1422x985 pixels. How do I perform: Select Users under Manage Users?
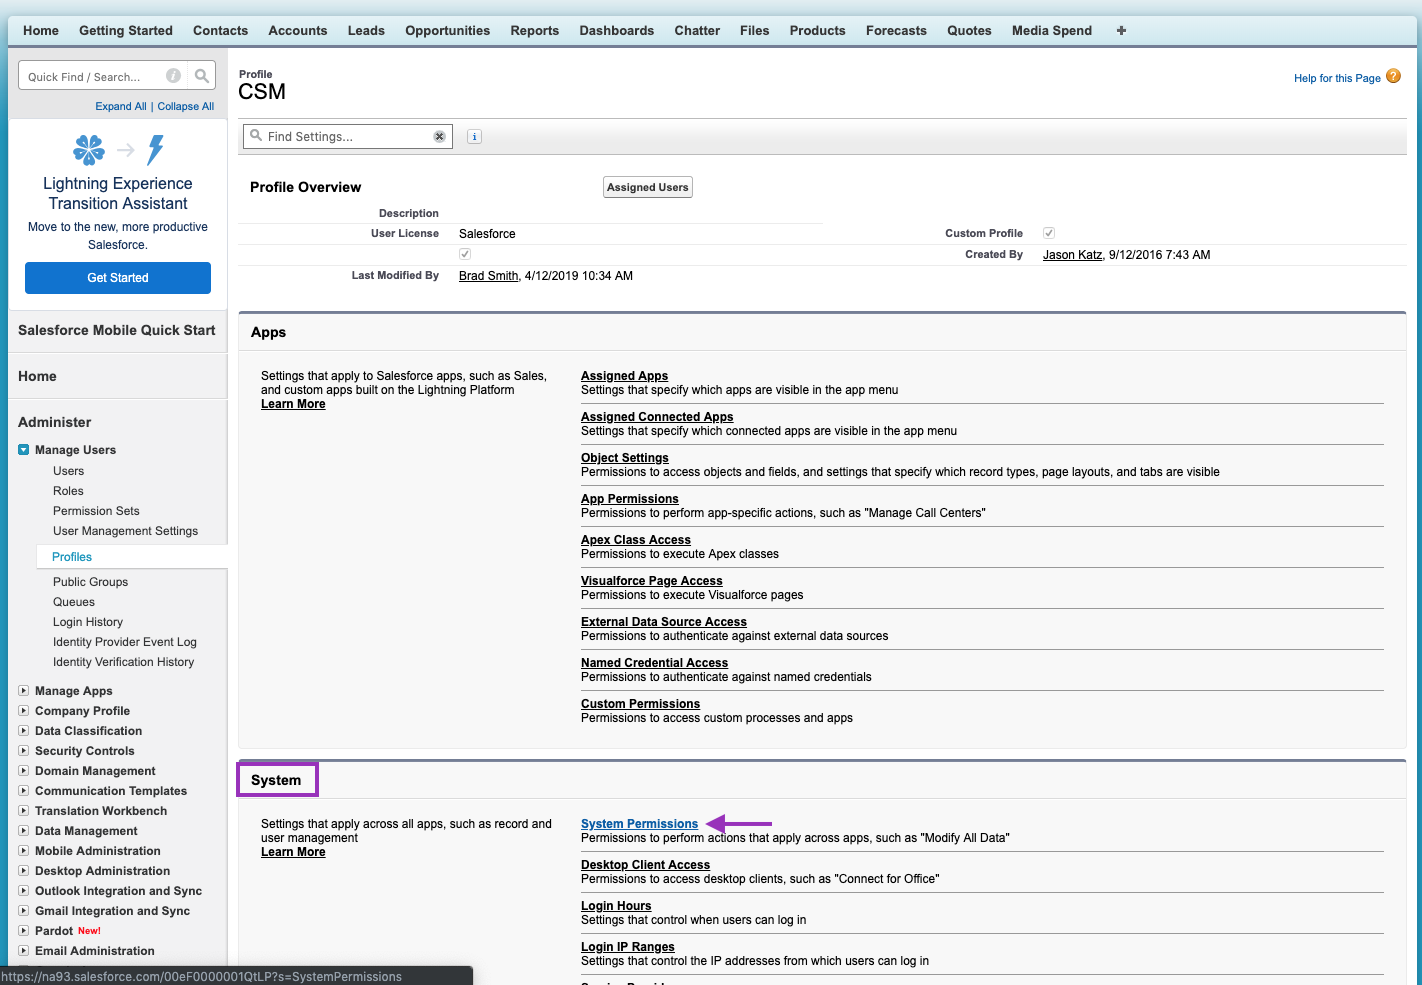pyautogui.click(x=69, y=471)
